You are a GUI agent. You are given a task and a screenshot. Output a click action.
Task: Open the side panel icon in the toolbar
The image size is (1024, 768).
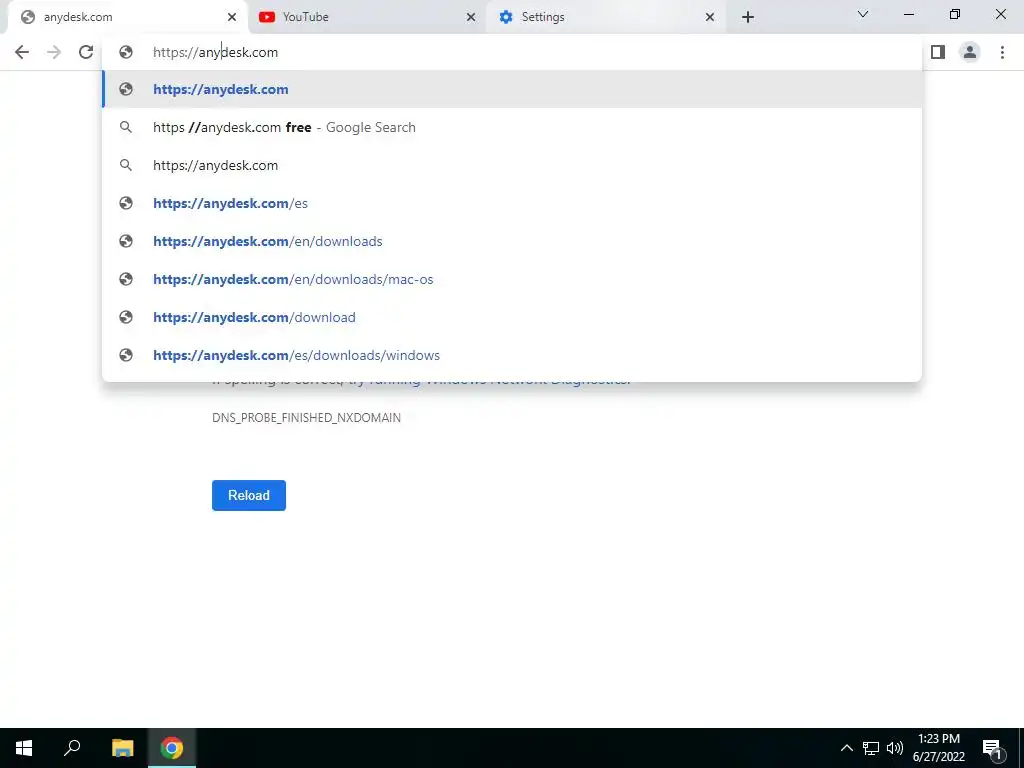pyautogui.click(x=938, y=52)
